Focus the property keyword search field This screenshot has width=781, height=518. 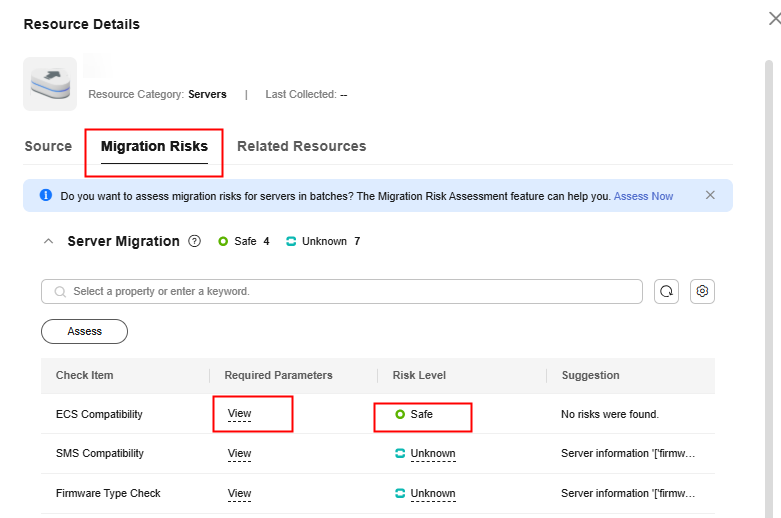[350, 291]
